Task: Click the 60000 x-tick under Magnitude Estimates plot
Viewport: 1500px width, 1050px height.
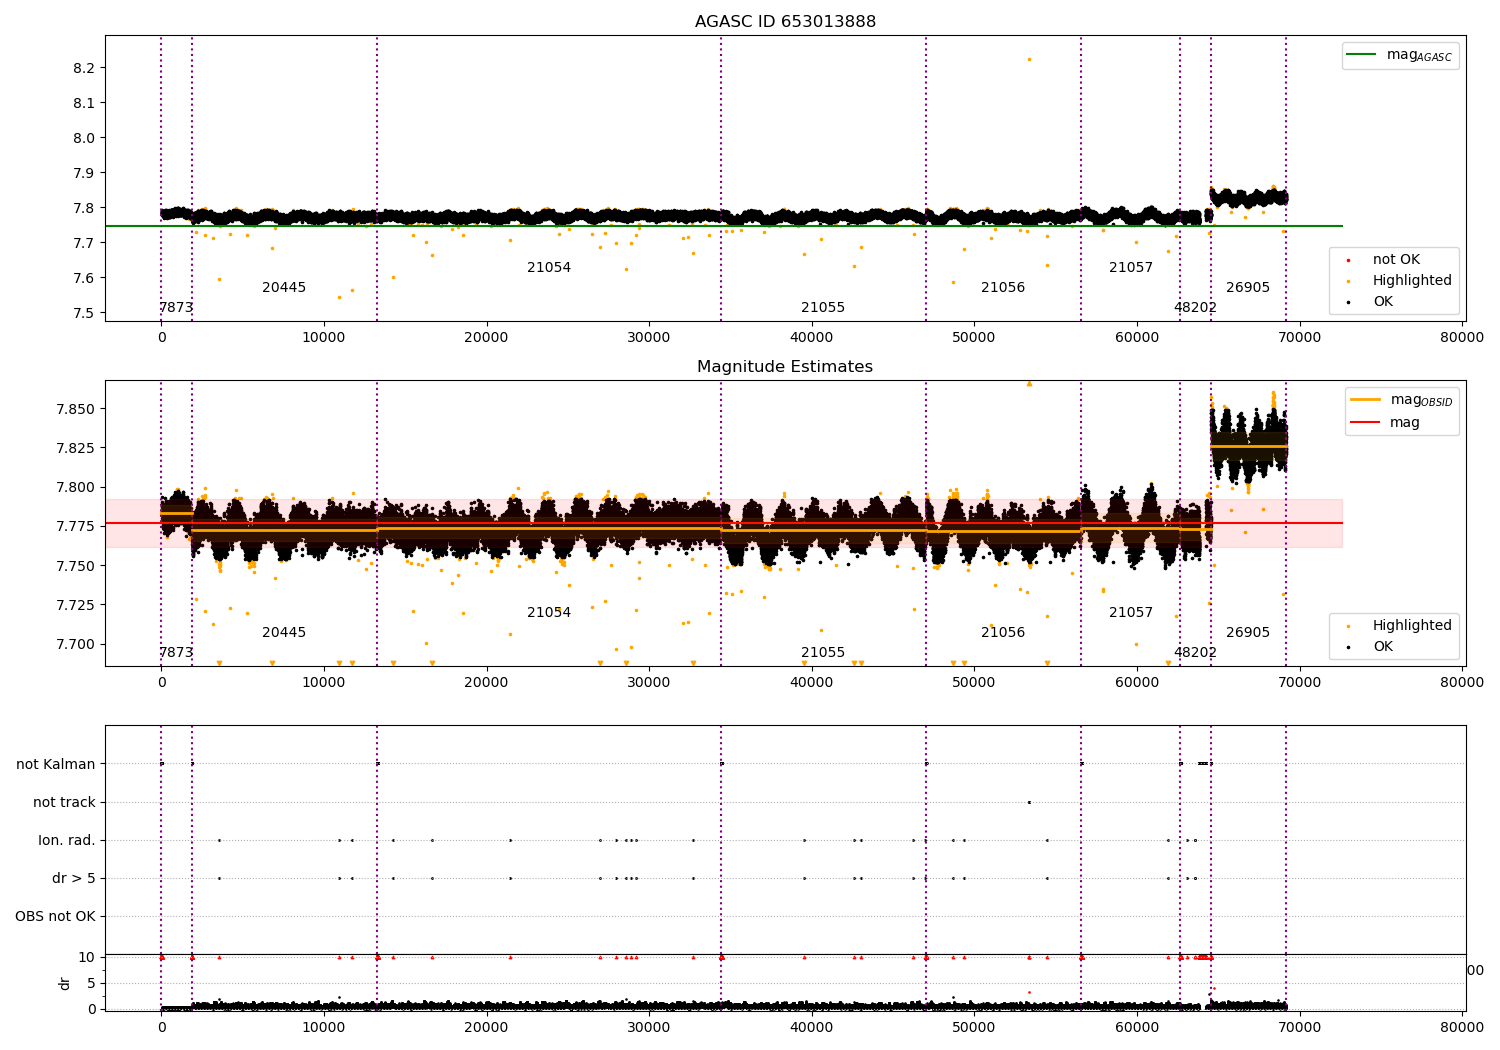Action: click(x=1137, y=683)
